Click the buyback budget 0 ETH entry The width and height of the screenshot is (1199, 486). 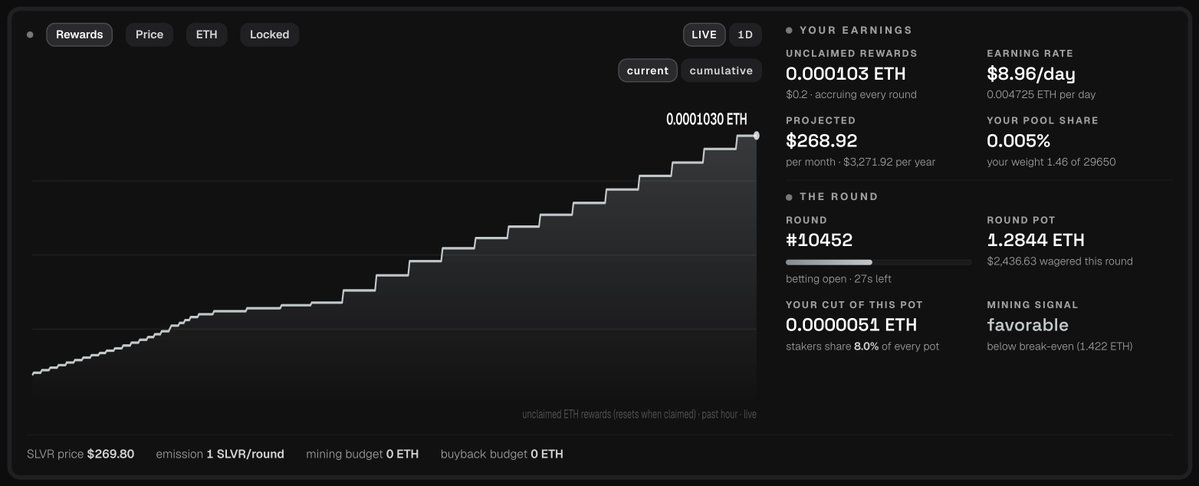point(502,454)
